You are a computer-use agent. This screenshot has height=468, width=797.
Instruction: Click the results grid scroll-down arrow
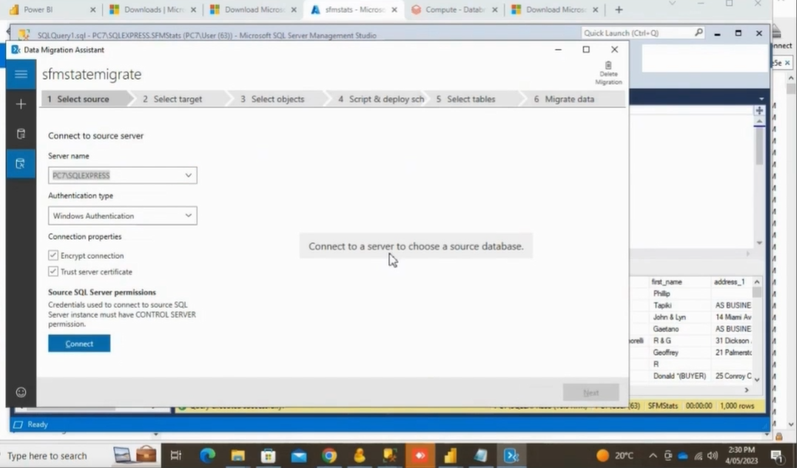point(757,380)
